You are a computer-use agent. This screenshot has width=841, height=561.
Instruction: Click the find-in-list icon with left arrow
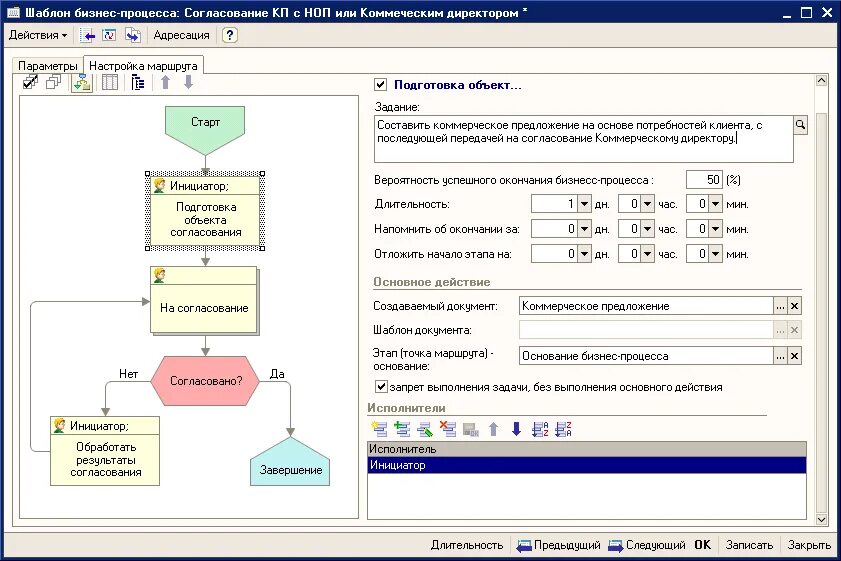88,35
